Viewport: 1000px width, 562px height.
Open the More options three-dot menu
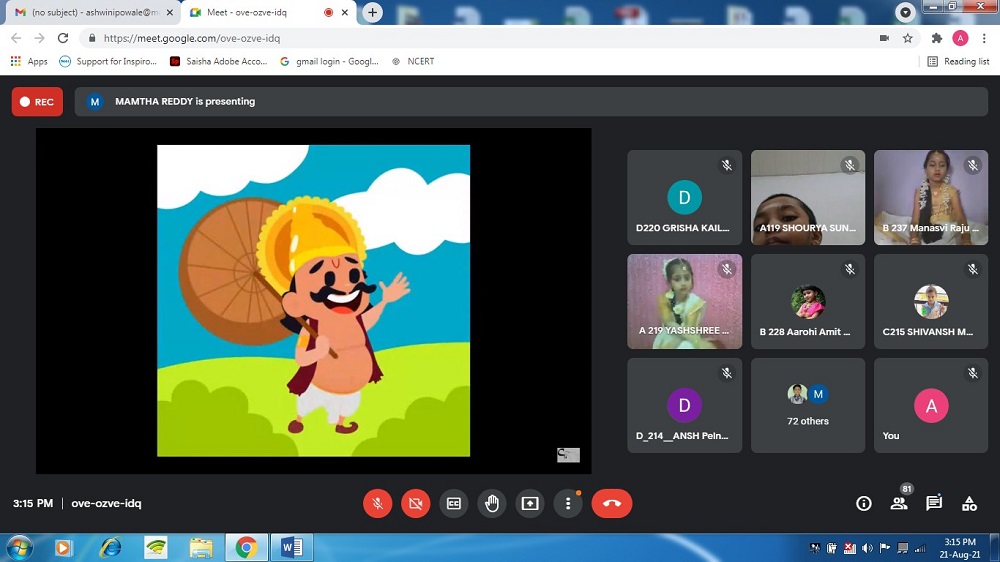point(567,504)
